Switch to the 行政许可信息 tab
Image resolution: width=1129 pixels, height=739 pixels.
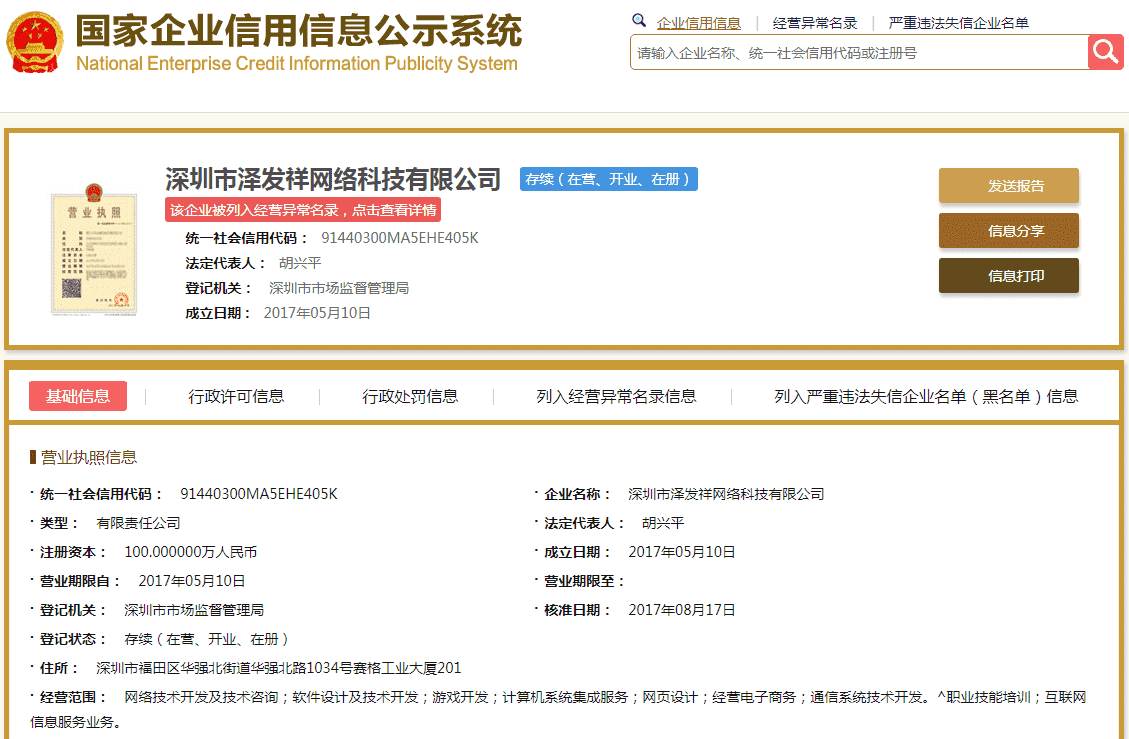point(236,396)
